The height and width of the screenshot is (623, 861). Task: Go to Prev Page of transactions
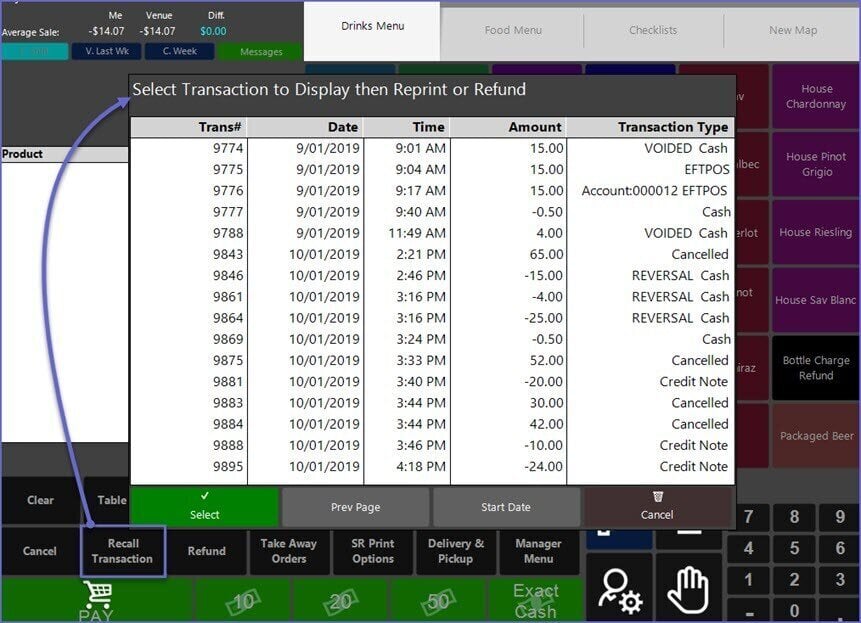[x=355, y=507]
